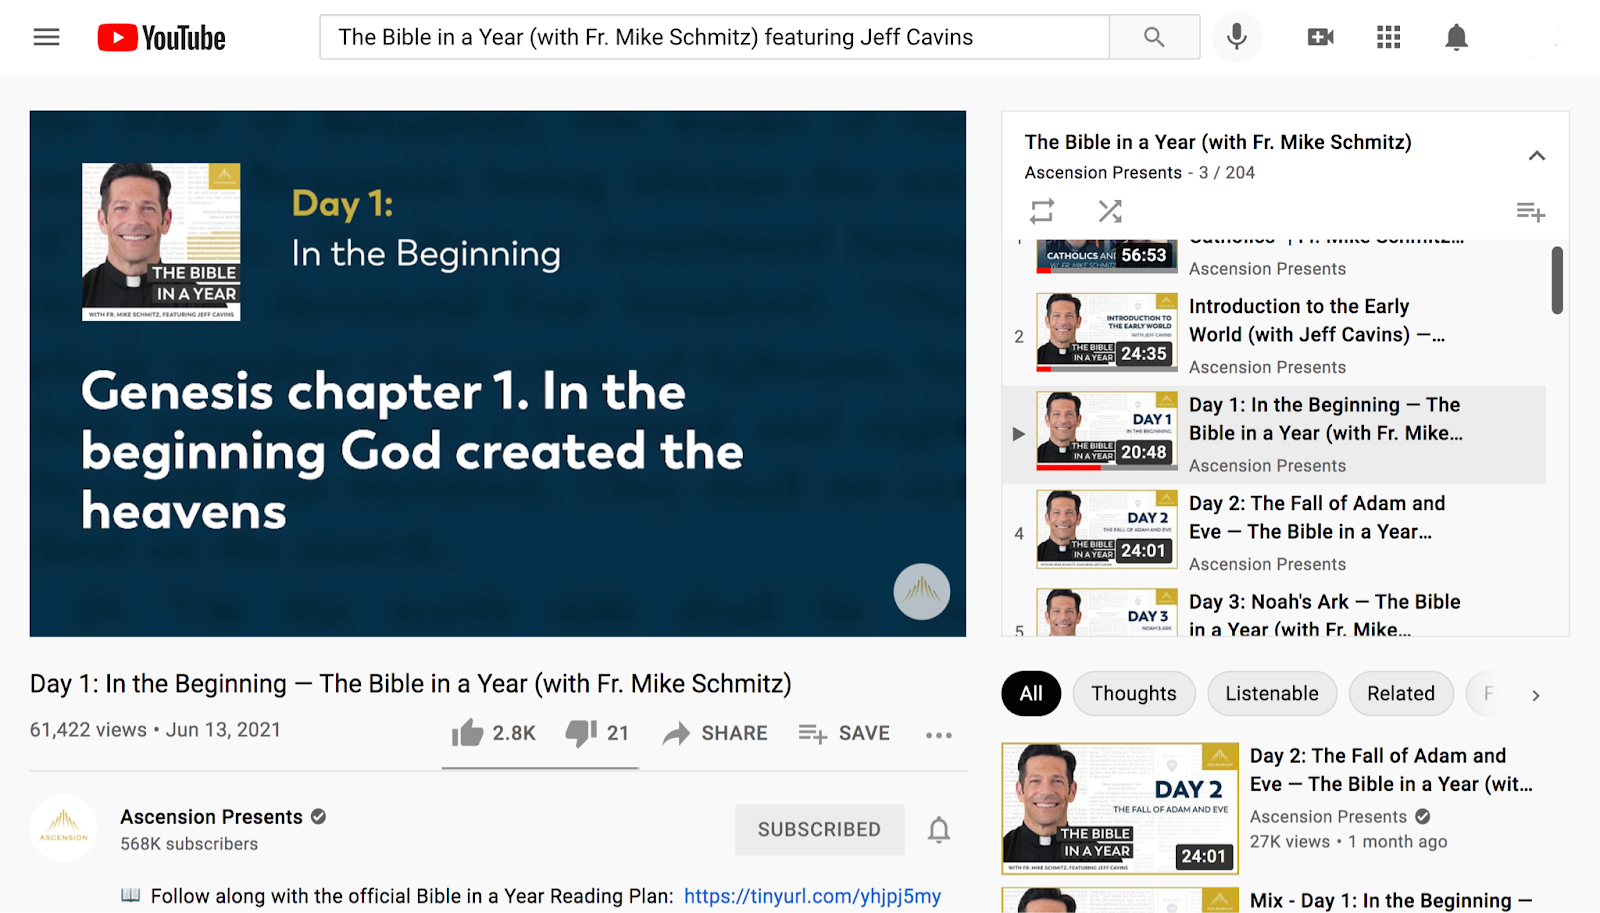The width and height of the screenshot is (1600, 913).
Task: Click the search text field
Action: (714, 37)
